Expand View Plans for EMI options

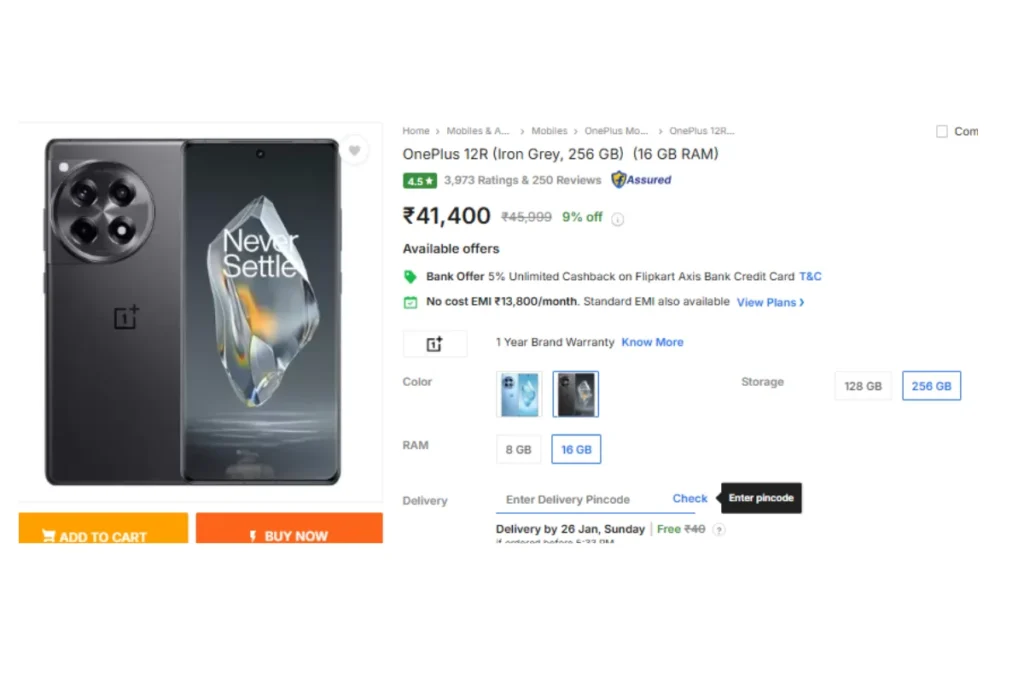tap(771, 302)
